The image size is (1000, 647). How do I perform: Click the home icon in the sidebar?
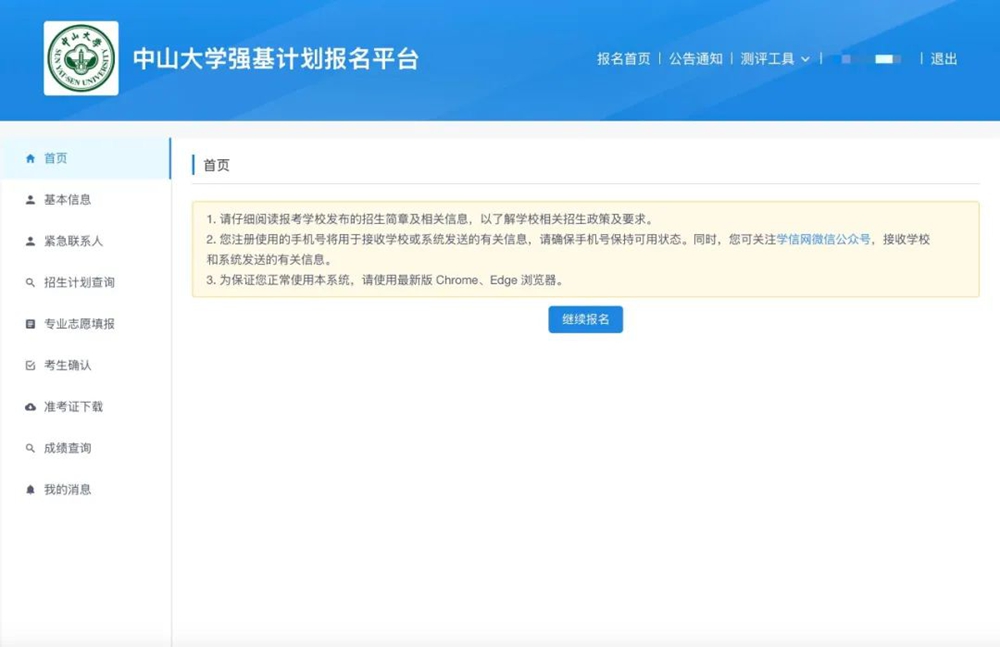[30, 158]
